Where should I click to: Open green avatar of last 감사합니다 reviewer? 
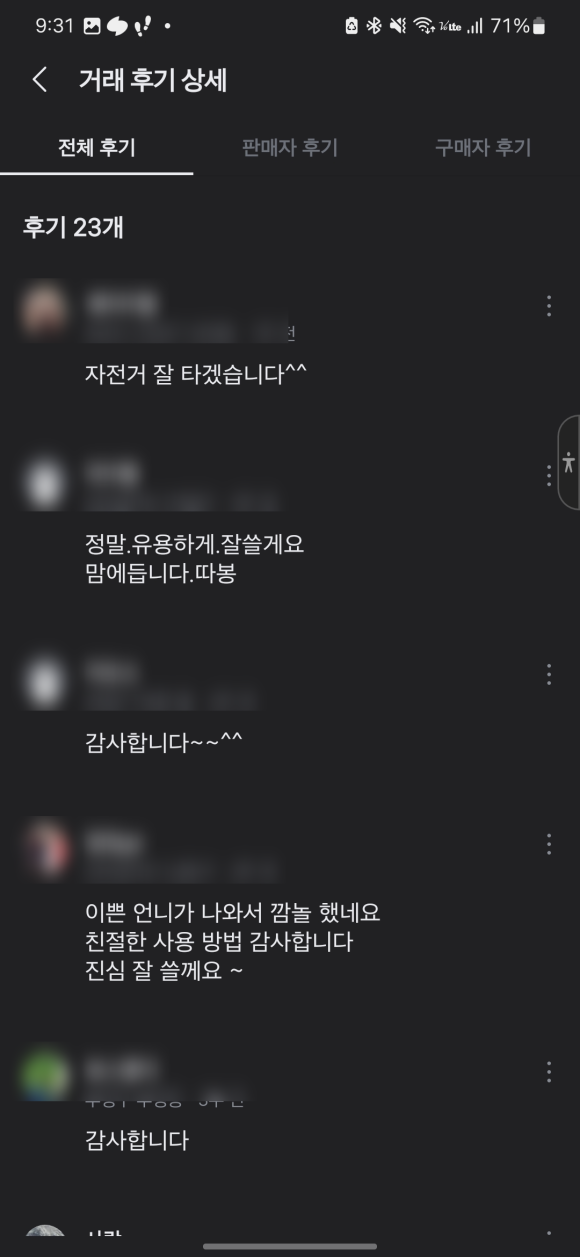pyautogui.click(x=44, y=1076)
